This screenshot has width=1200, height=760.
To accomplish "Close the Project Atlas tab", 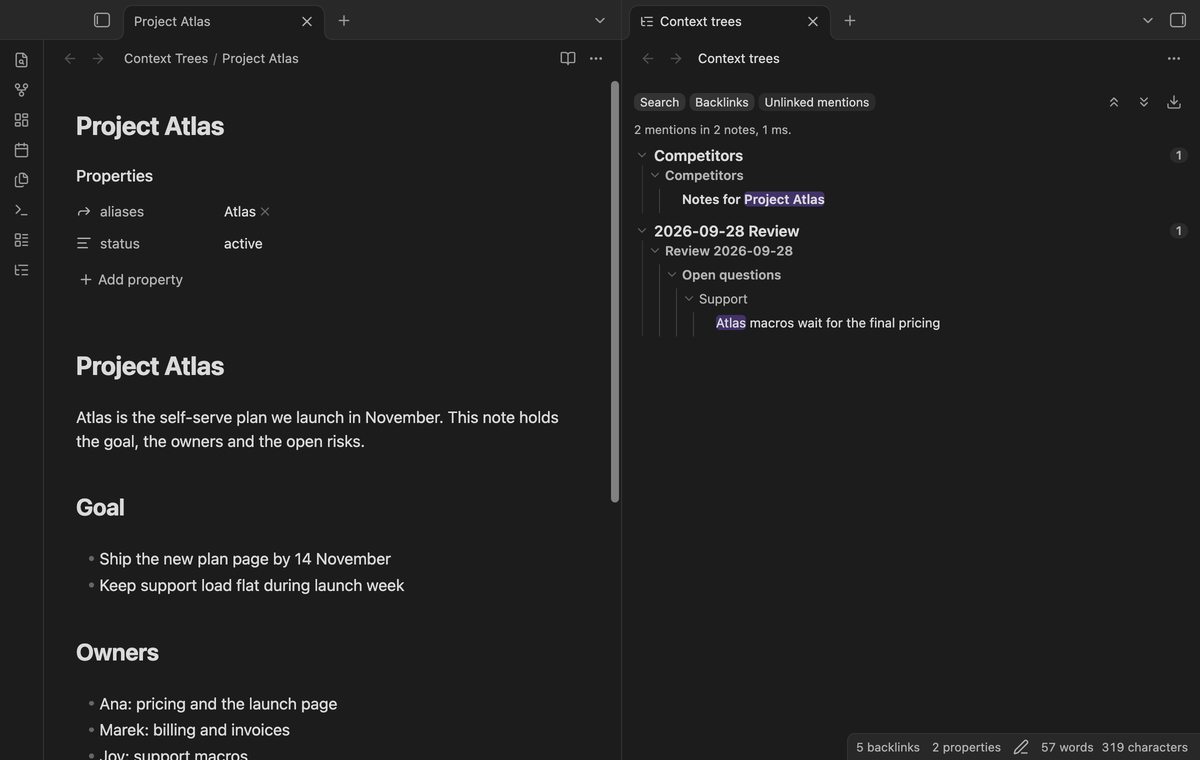I will click(x=307, y=21).
